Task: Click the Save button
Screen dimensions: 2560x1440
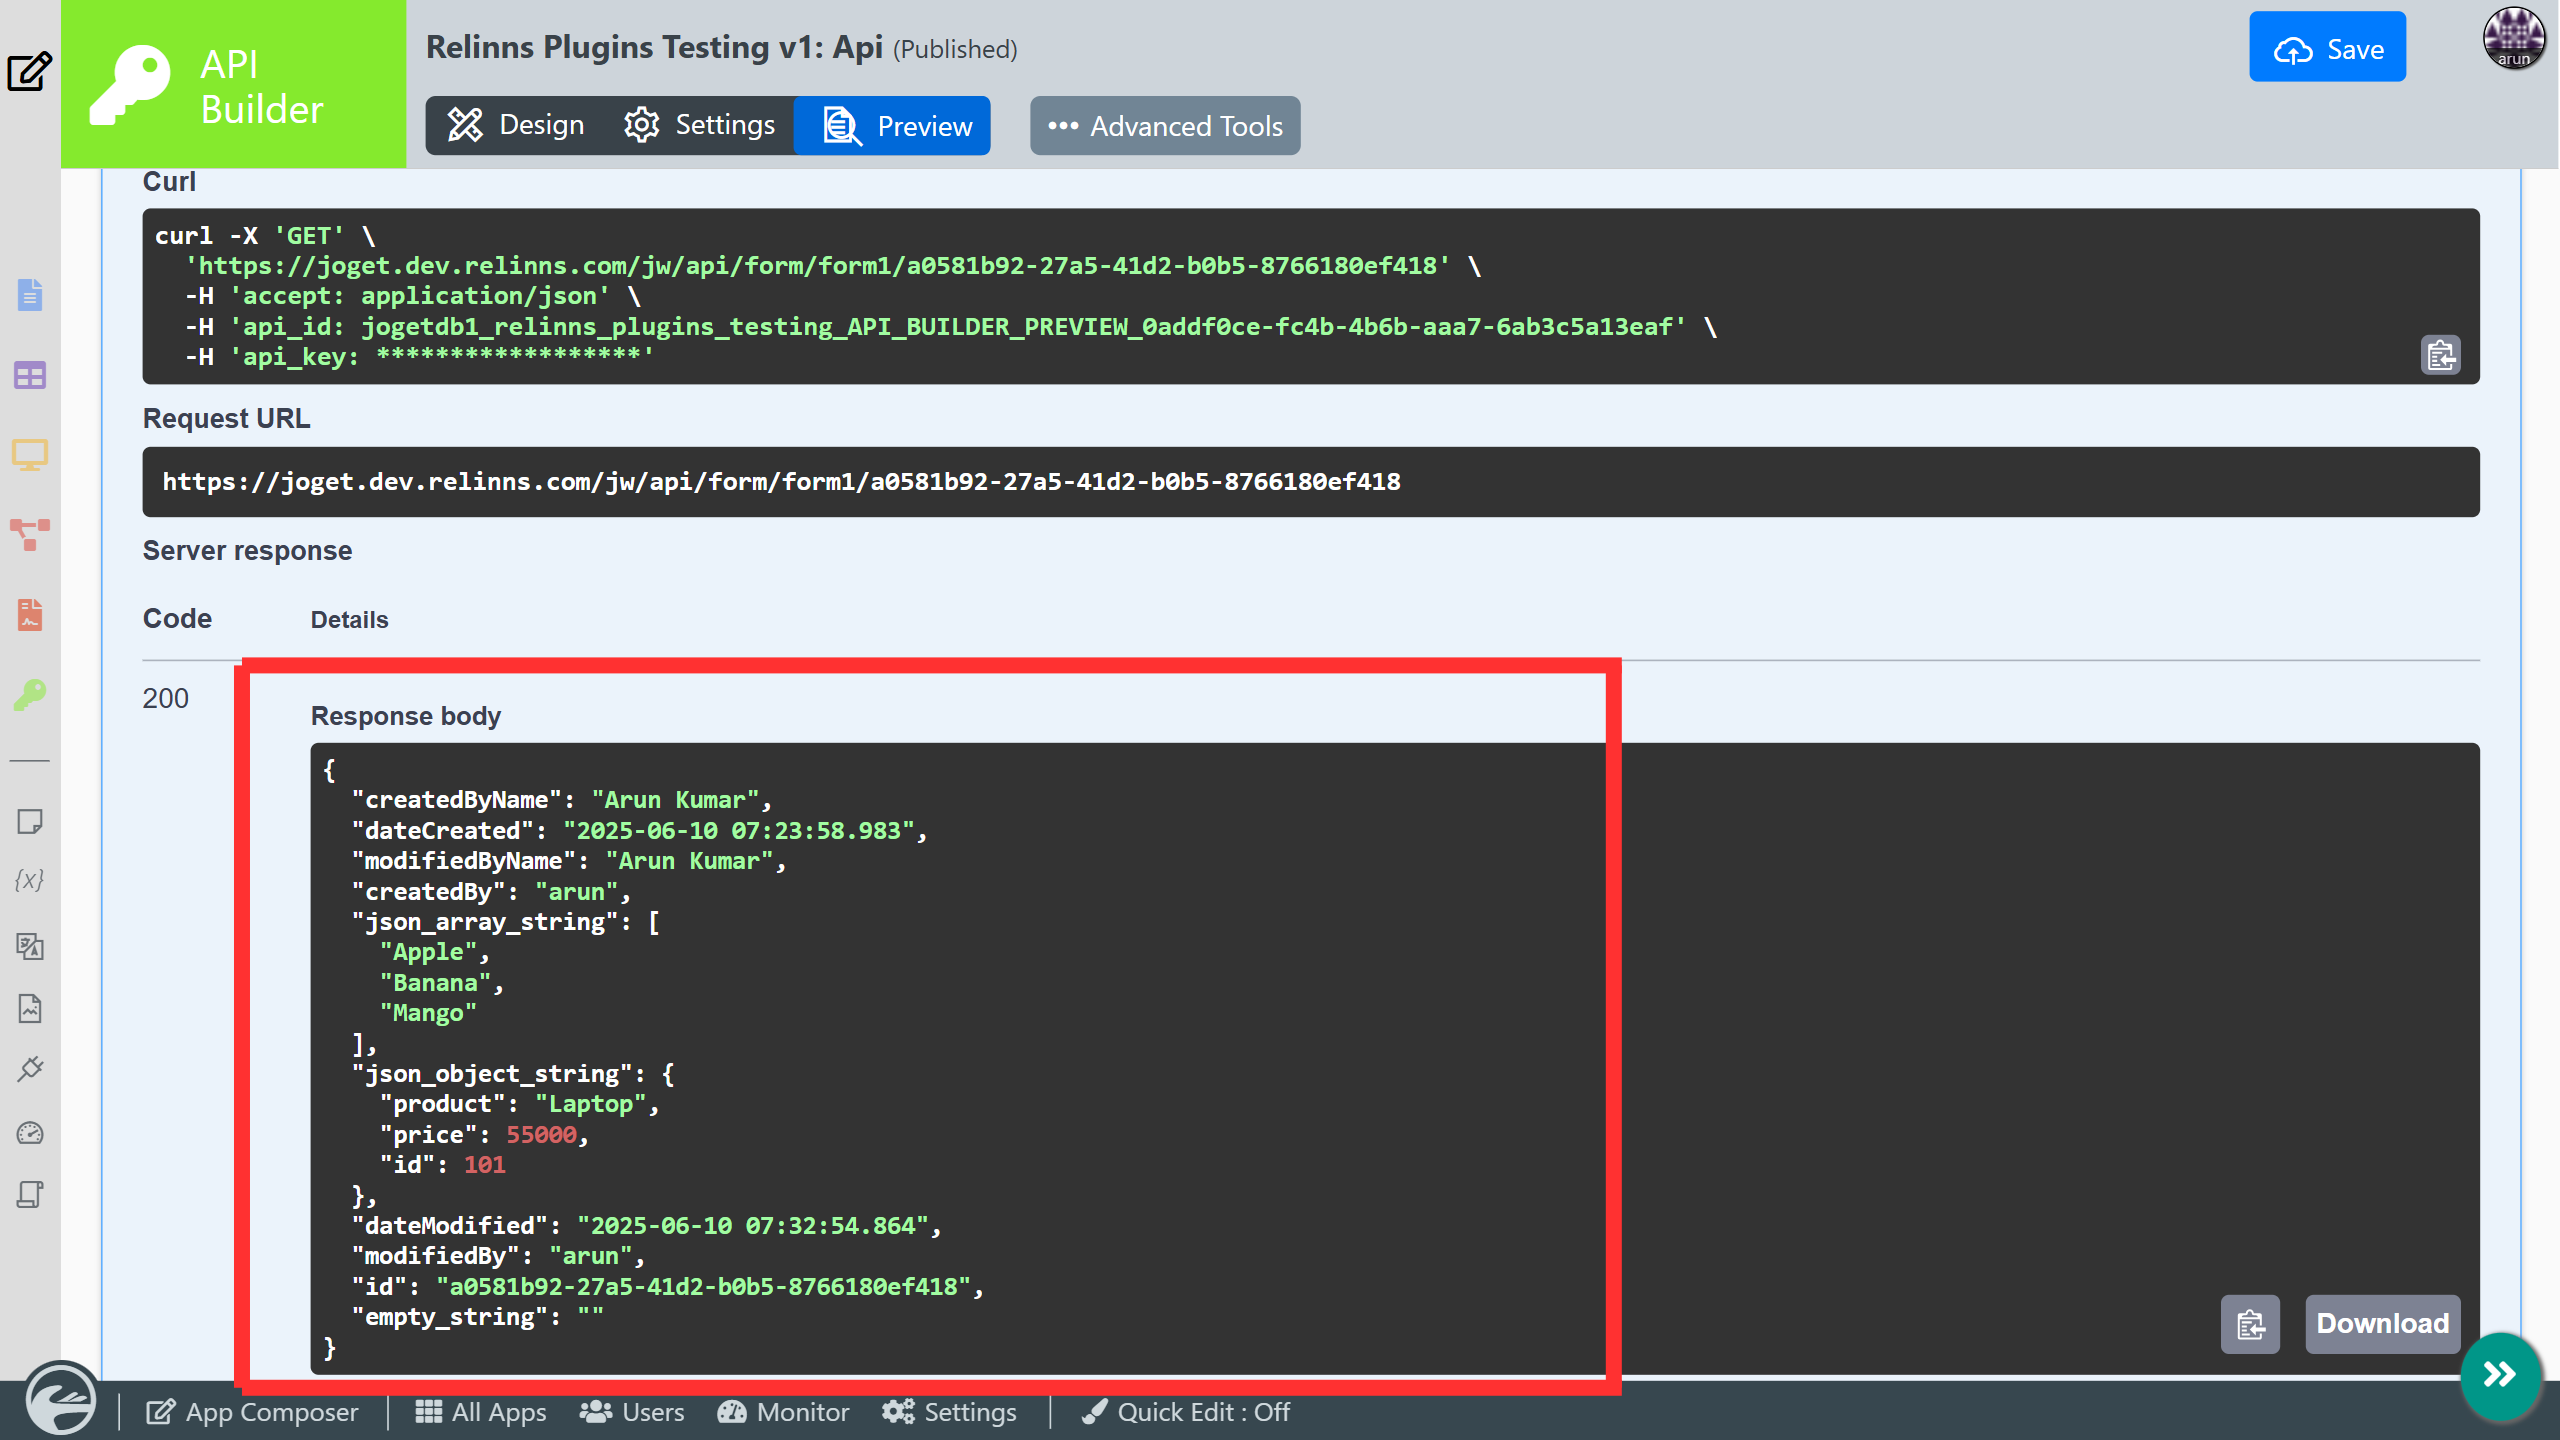Action: [2327, 48]
